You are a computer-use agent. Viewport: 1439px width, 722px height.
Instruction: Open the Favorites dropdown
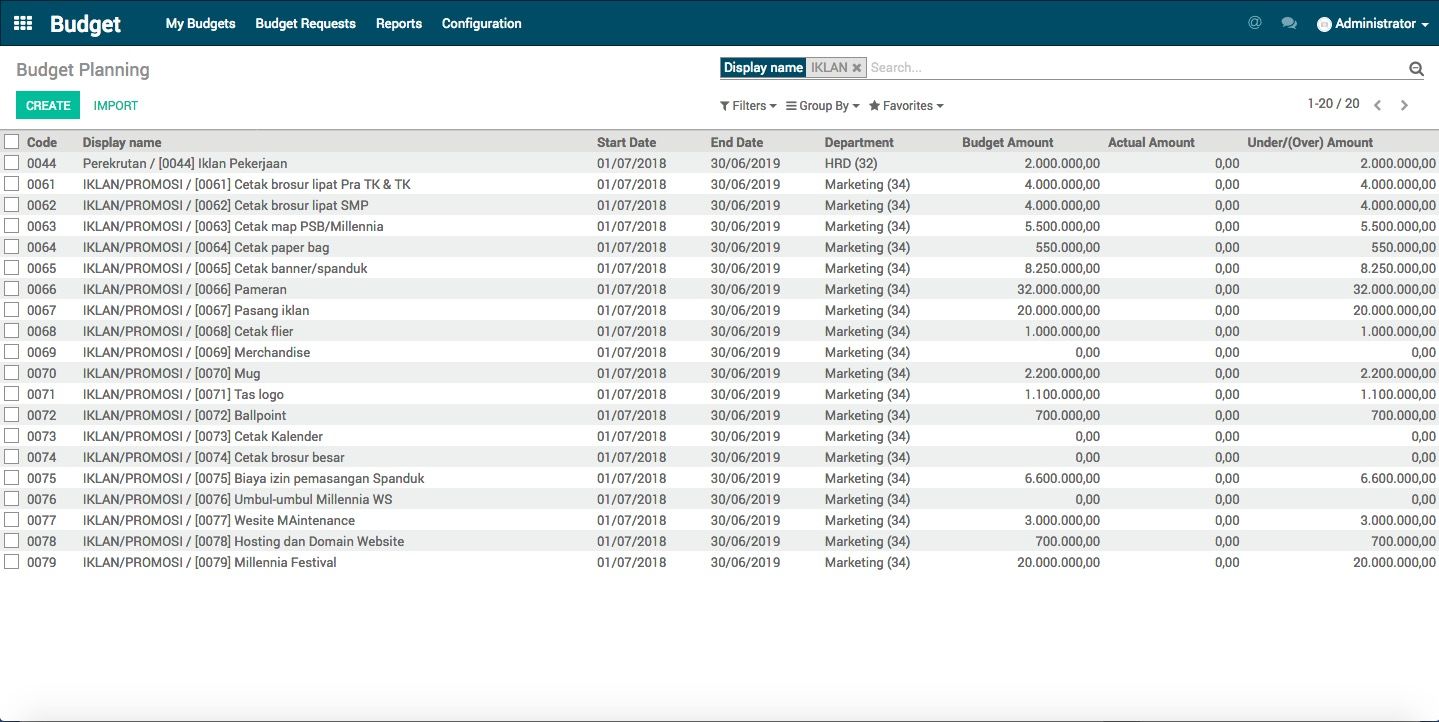(x=906, y=106)
